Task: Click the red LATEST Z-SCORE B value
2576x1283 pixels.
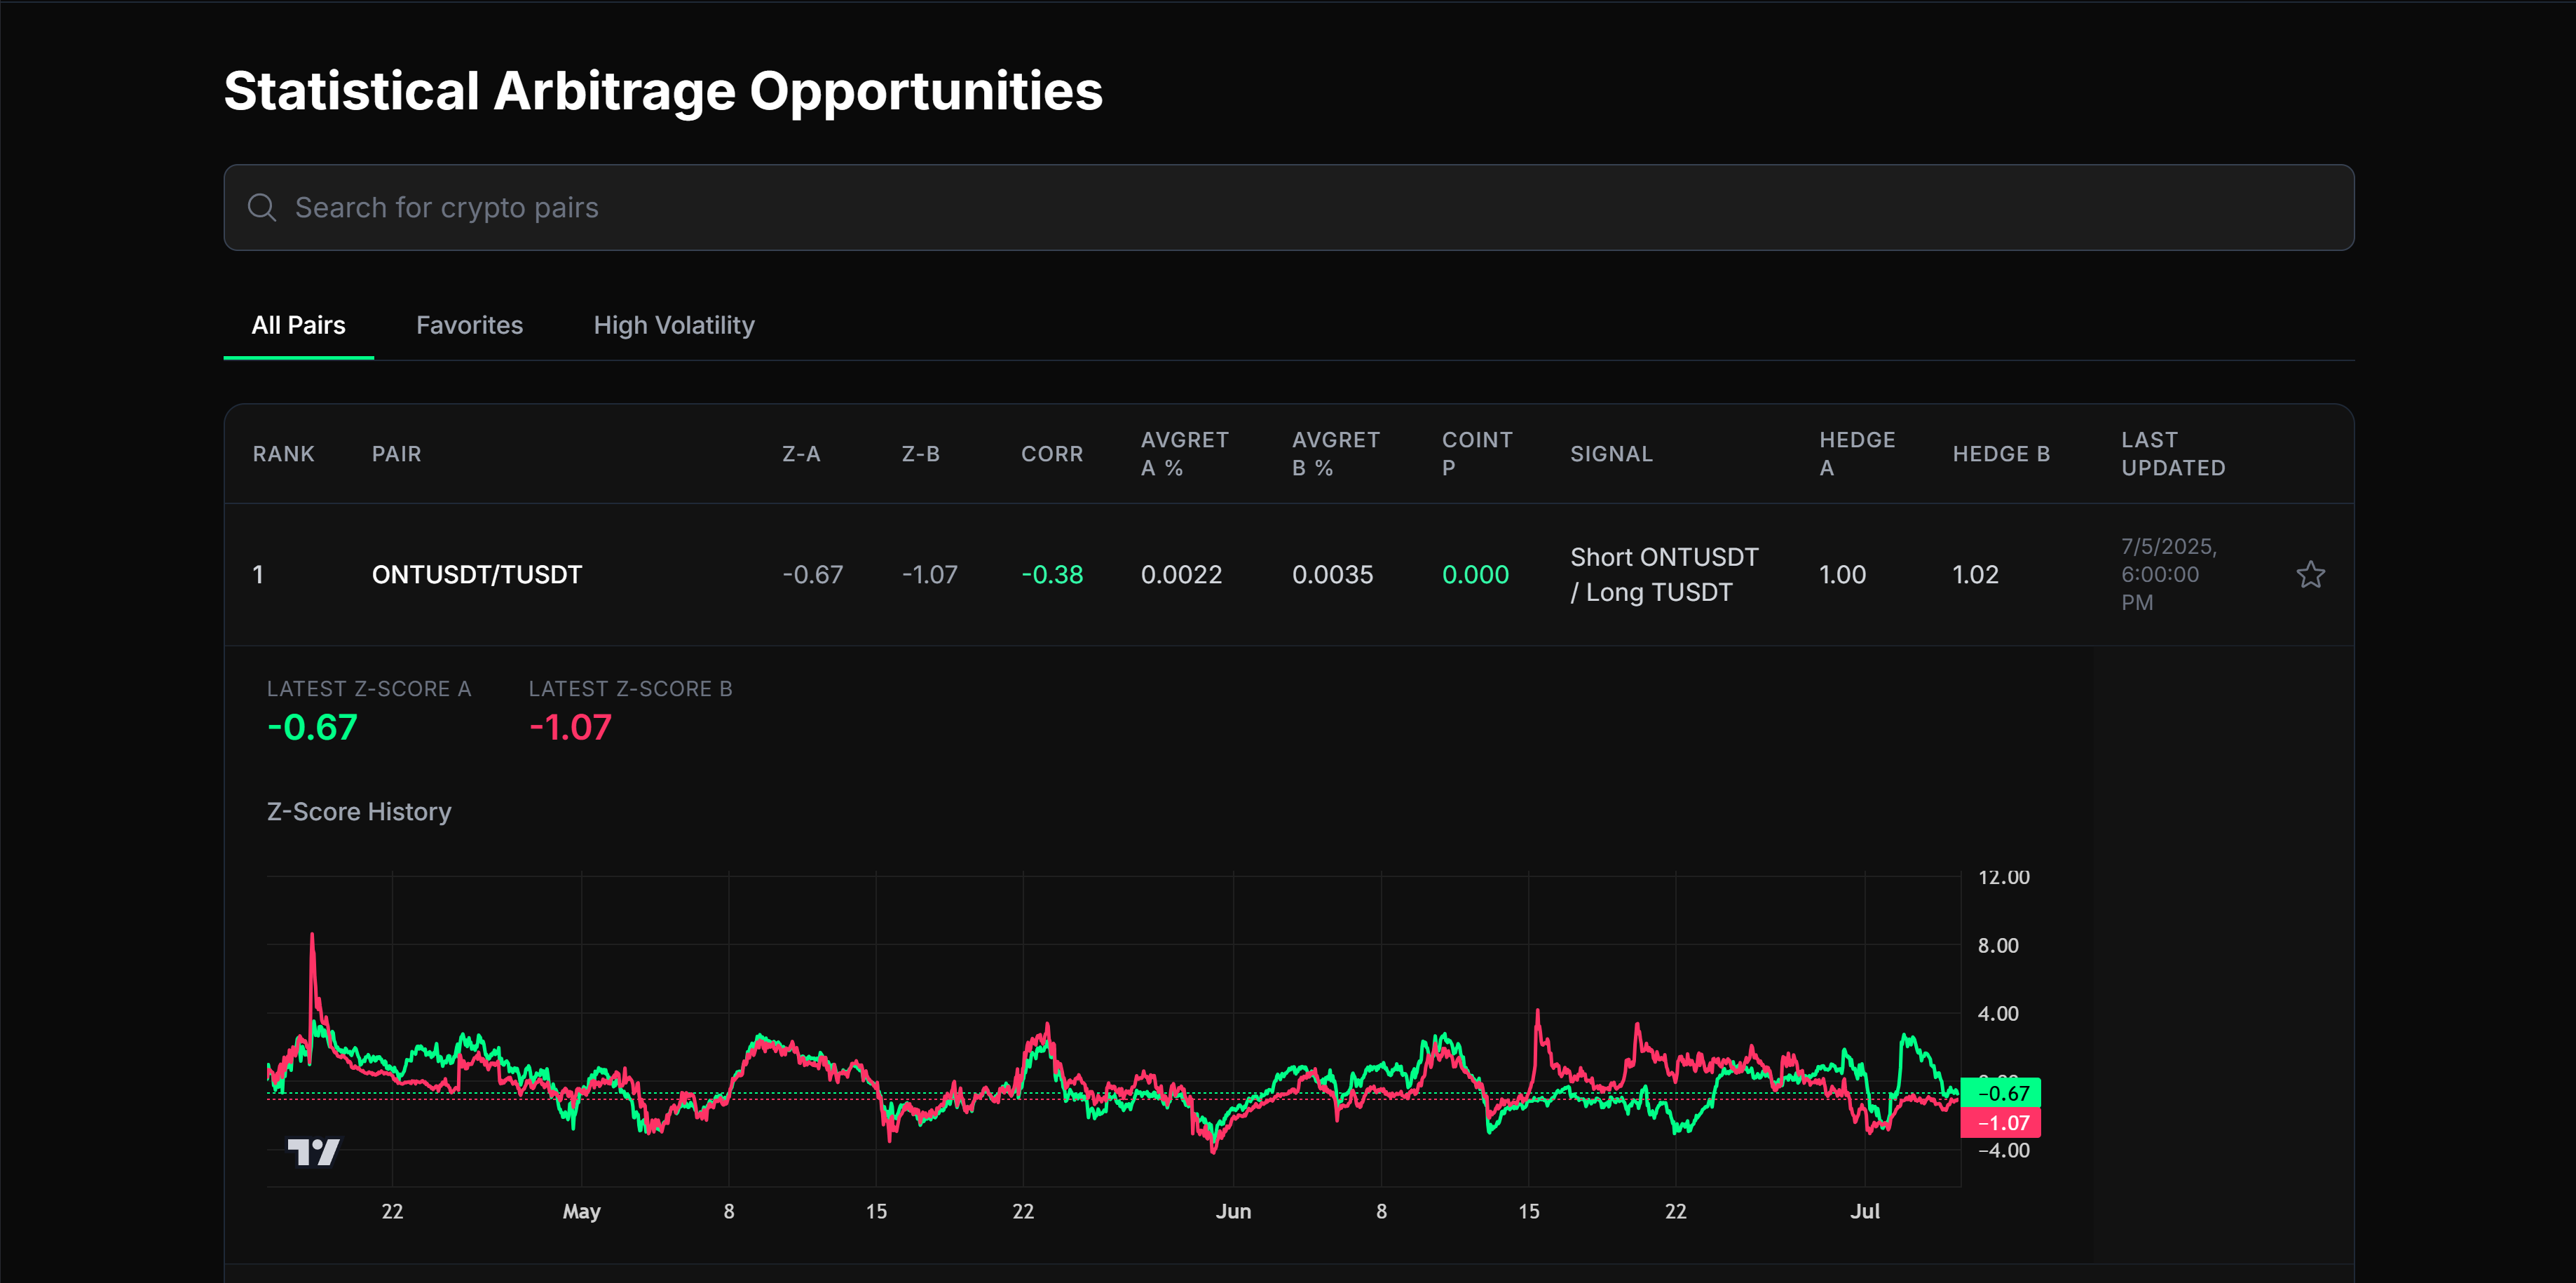Action: click(569, 726)
